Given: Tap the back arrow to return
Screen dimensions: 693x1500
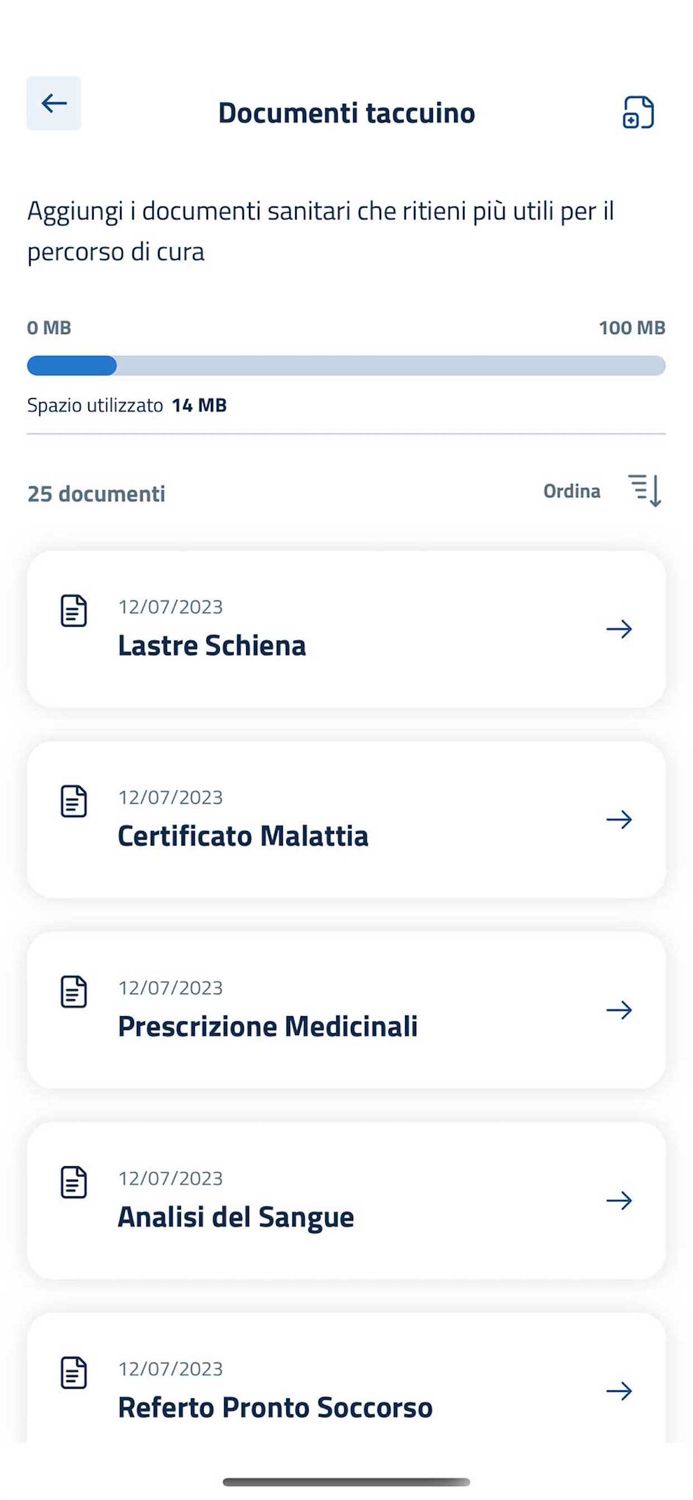Looking at the screenshot, I should click(53, 103).
